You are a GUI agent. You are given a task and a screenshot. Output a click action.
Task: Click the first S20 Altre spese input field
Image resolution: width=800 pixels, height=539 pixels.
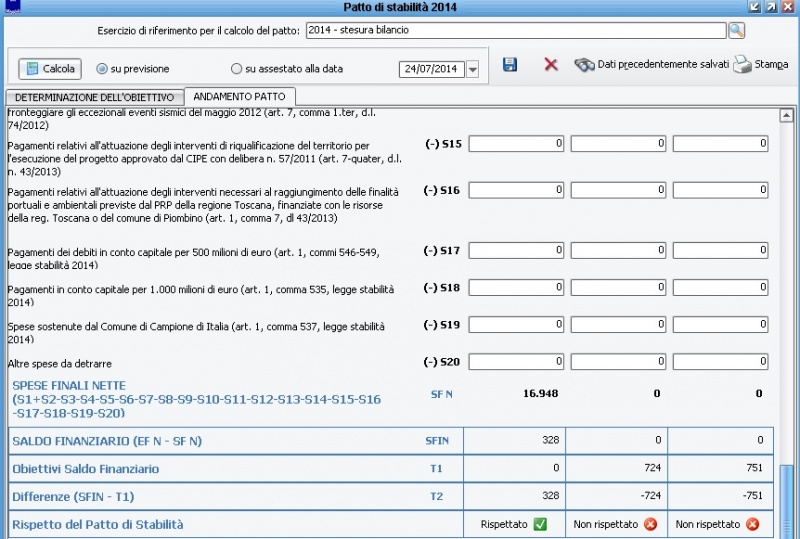click(516, 361)
